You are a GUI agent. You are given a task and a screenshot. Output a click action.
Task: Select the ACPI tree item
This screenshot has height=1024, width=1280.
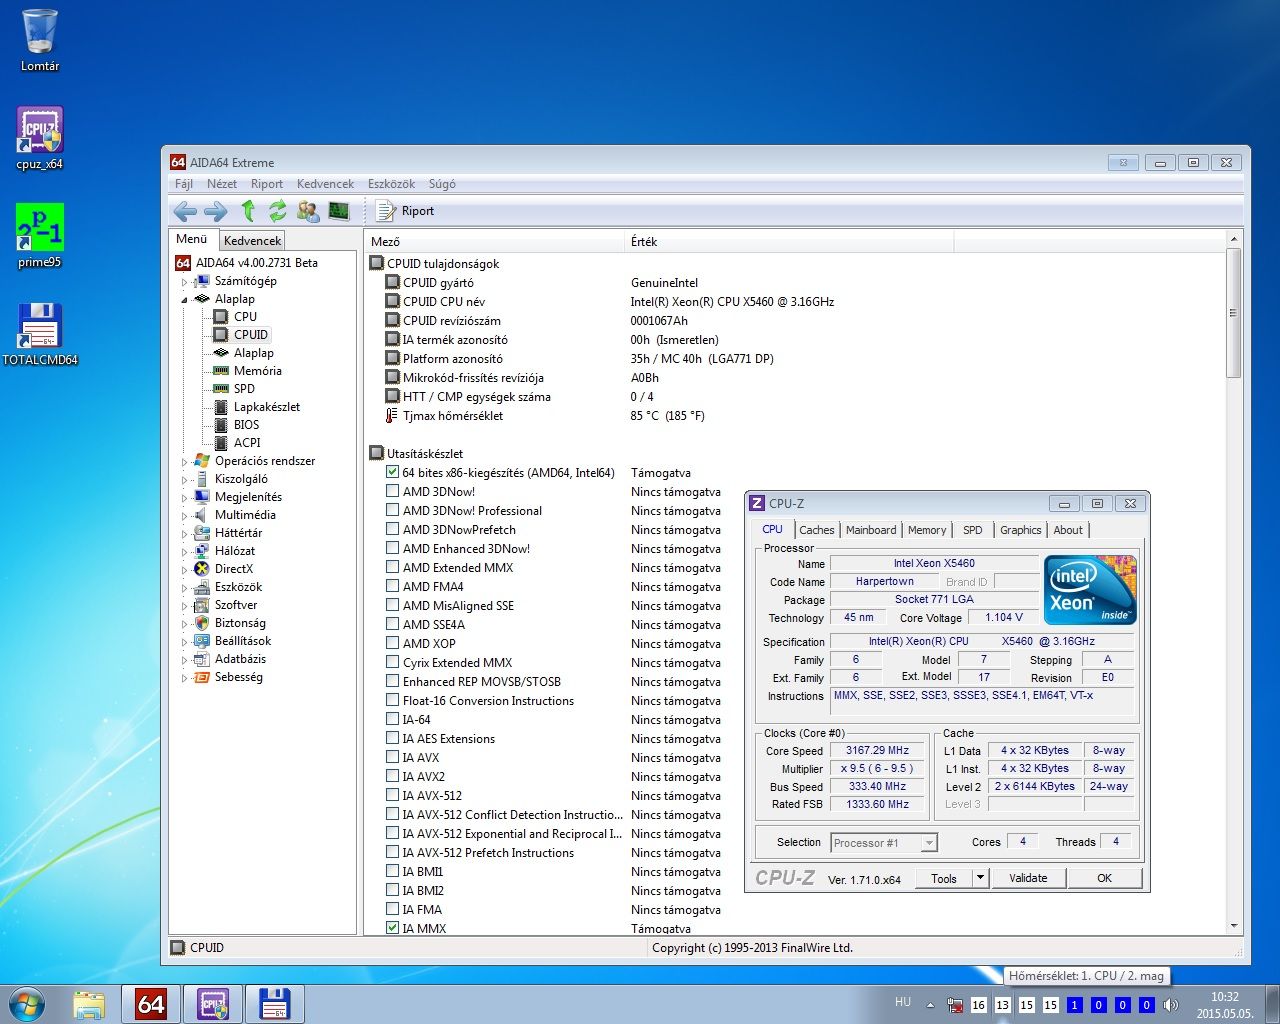(247, 443)
